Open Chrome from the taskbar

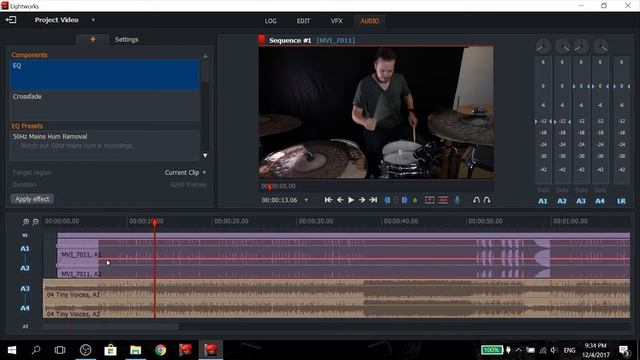[160, 350]
